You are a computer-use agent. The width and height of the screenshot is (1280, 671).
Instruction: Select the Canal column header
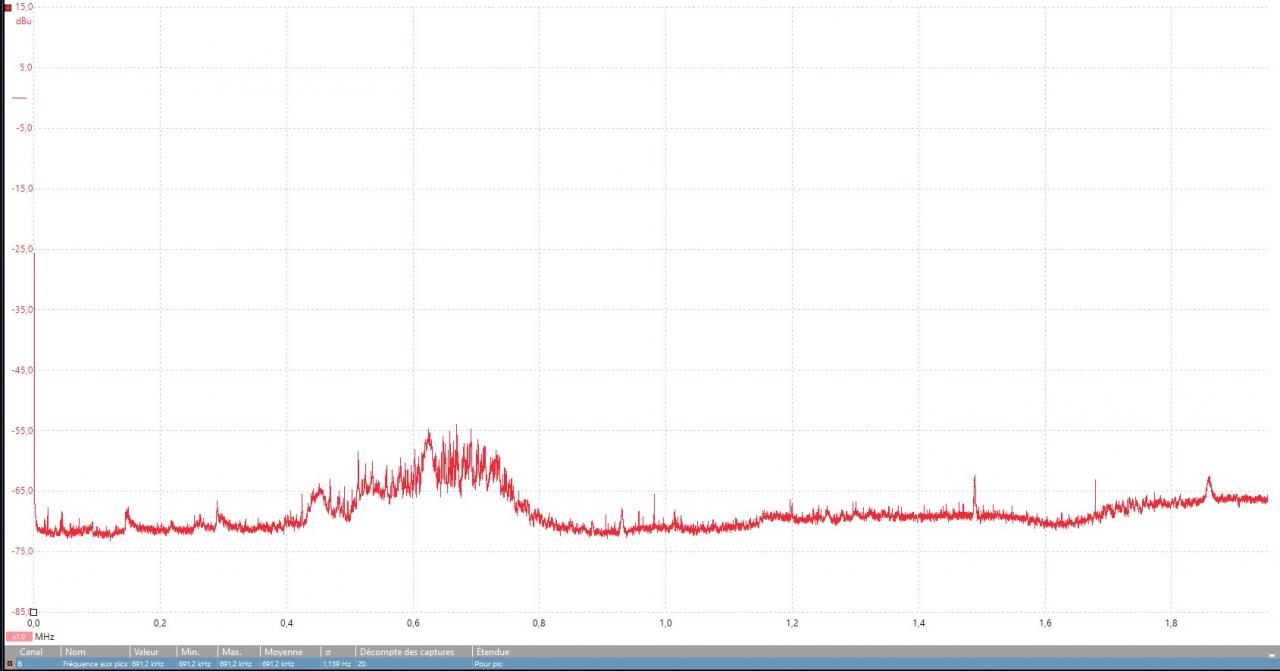31,652
